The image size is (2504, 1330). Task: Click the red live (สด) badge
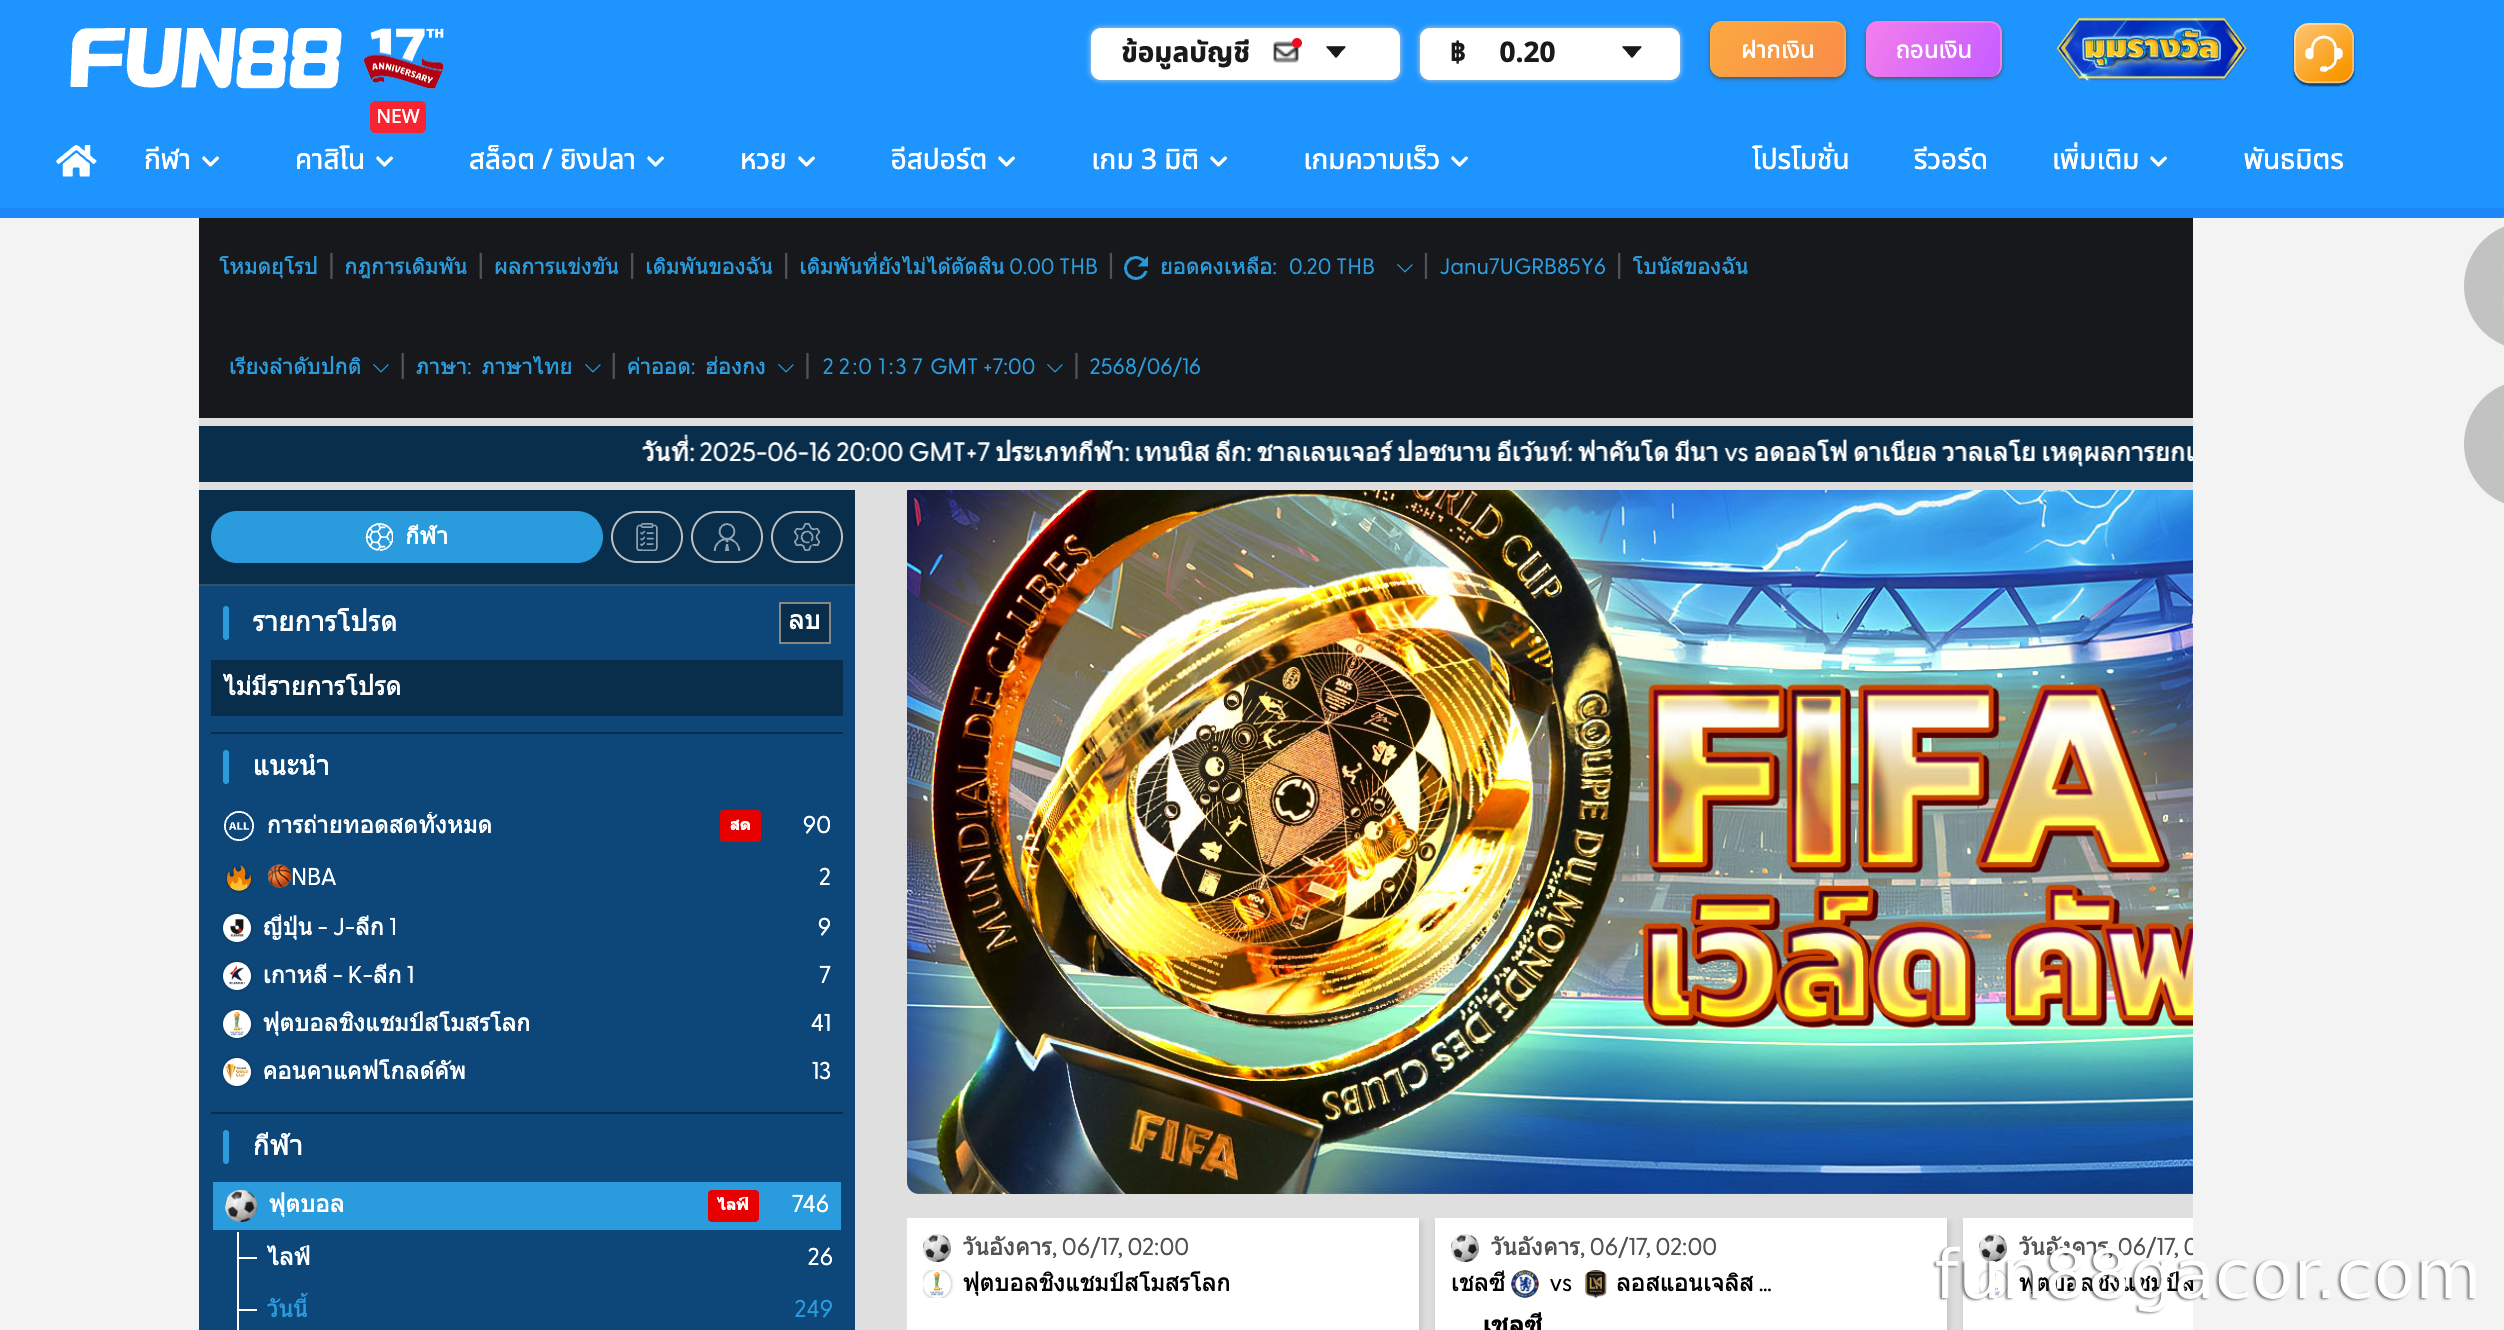(x=740, y=825)
